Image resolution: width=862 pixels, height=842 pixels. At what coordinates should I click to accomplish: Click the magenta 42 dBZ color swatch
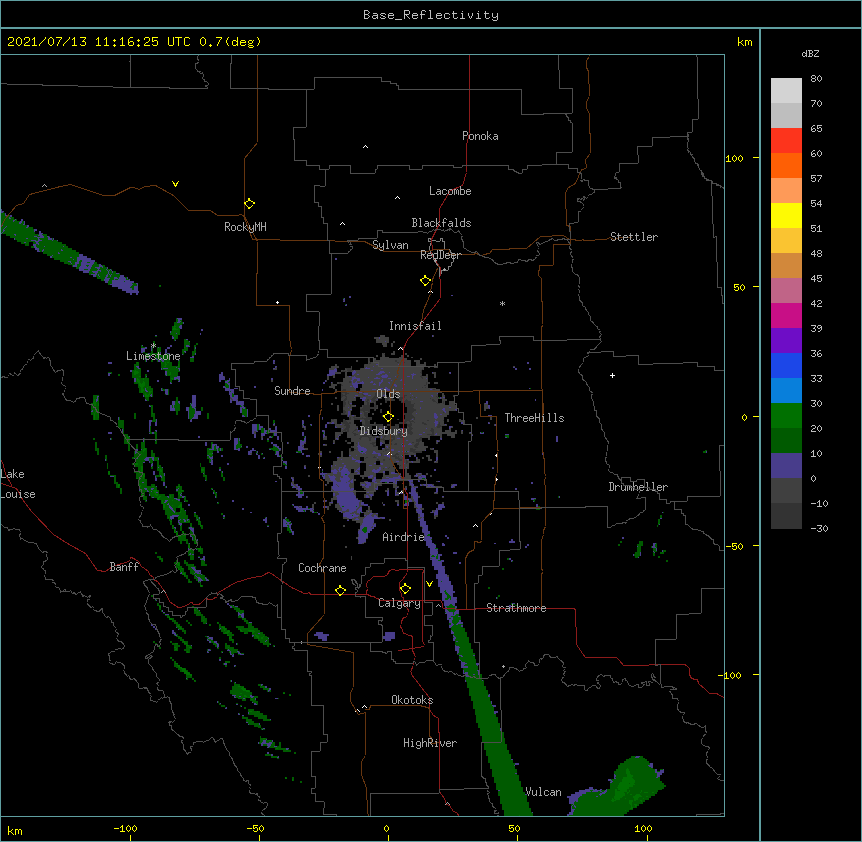(786, 315)
